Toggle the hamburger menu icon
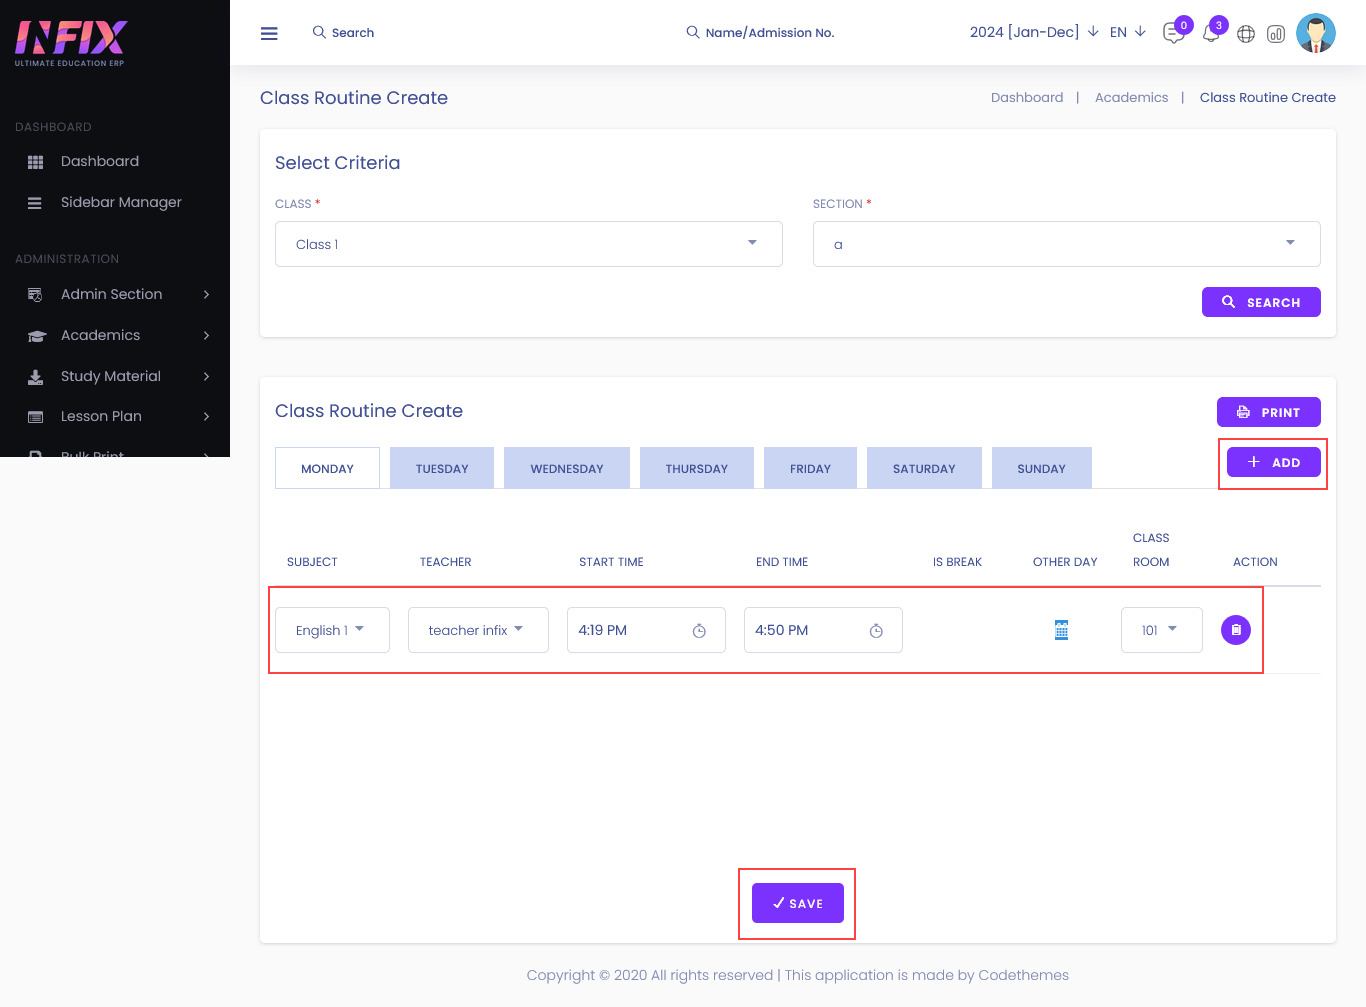Viewport: 1366px width, 1007px height. tap(269, 33)
